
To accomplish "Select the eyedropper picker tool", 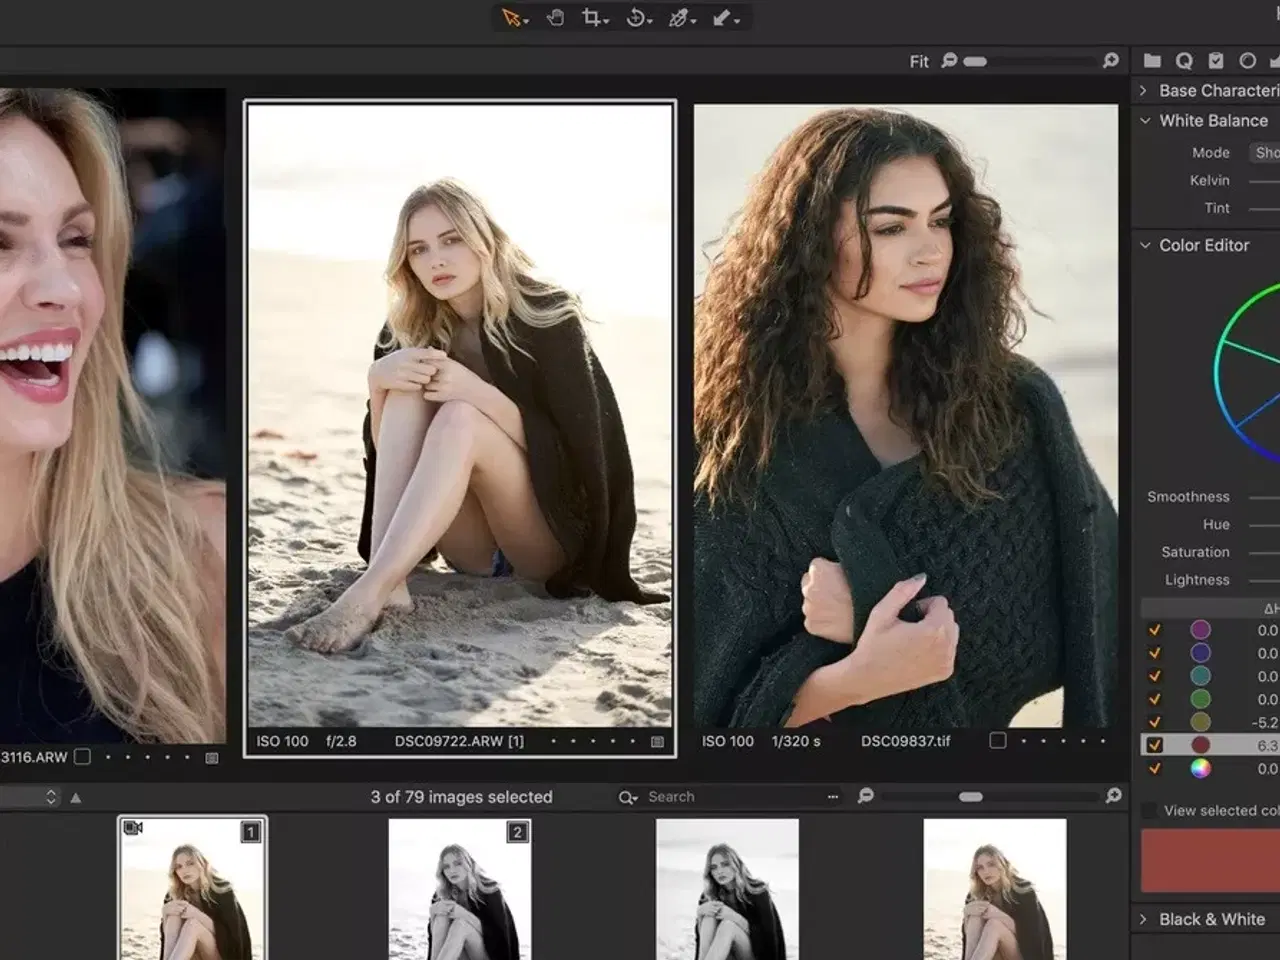I will point(682,18).
